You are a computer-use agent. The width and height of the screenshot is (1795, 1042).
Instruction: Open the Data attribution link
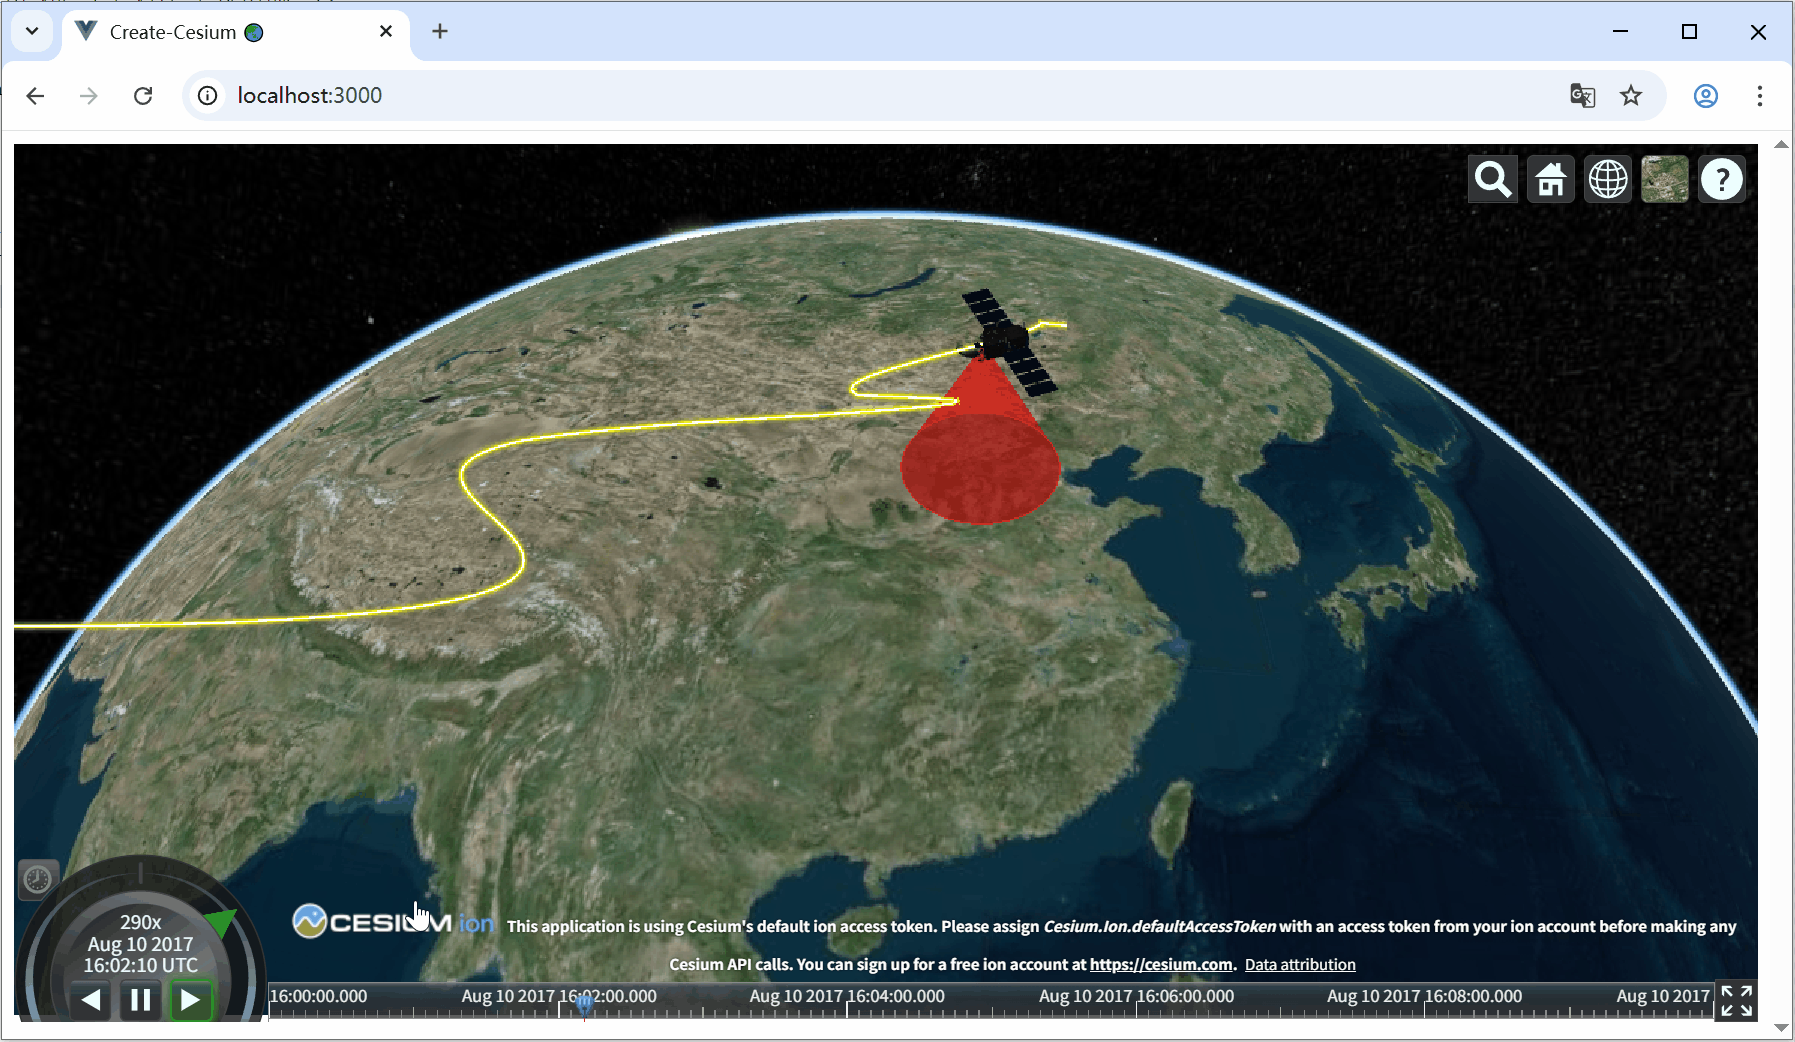click(x=1300, y=965)
